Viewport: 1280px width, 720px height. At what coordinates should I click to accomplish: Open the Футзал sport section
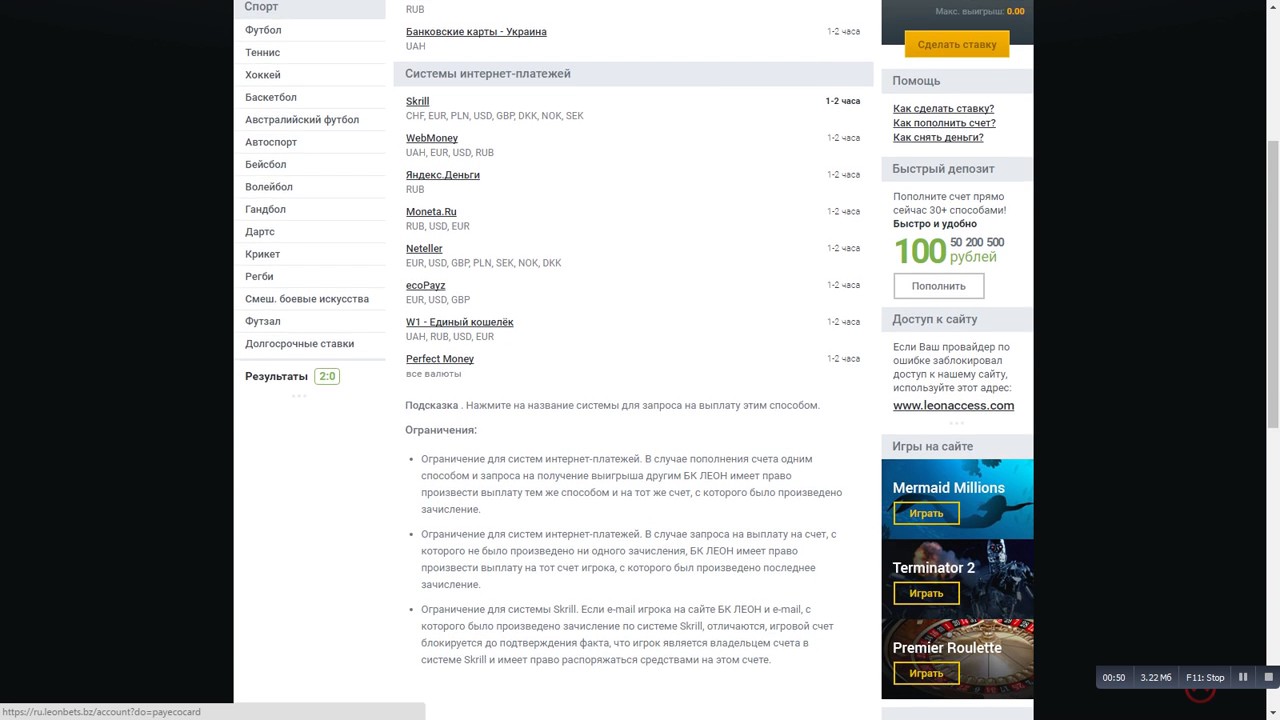pyautogui.click(x=262, y=321)
